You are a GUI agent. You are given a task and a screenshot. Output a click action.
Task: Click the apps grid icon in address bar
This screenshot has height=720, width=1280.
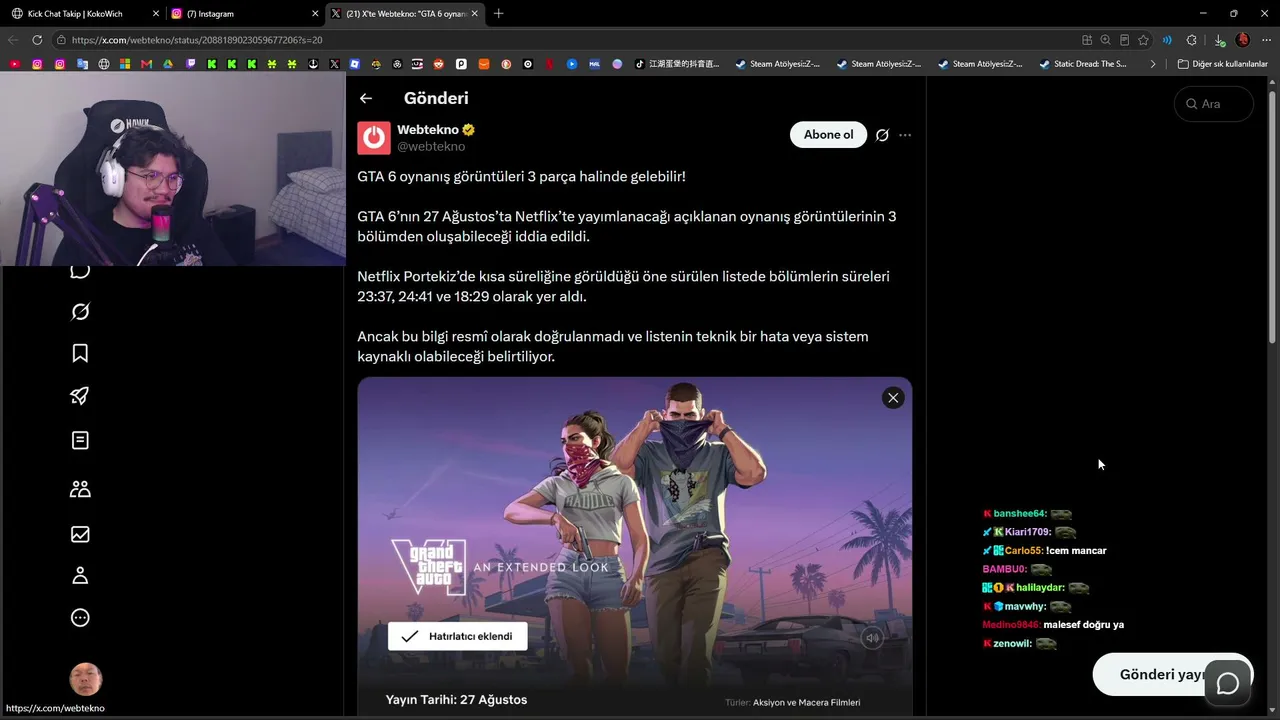point(1087,40)
